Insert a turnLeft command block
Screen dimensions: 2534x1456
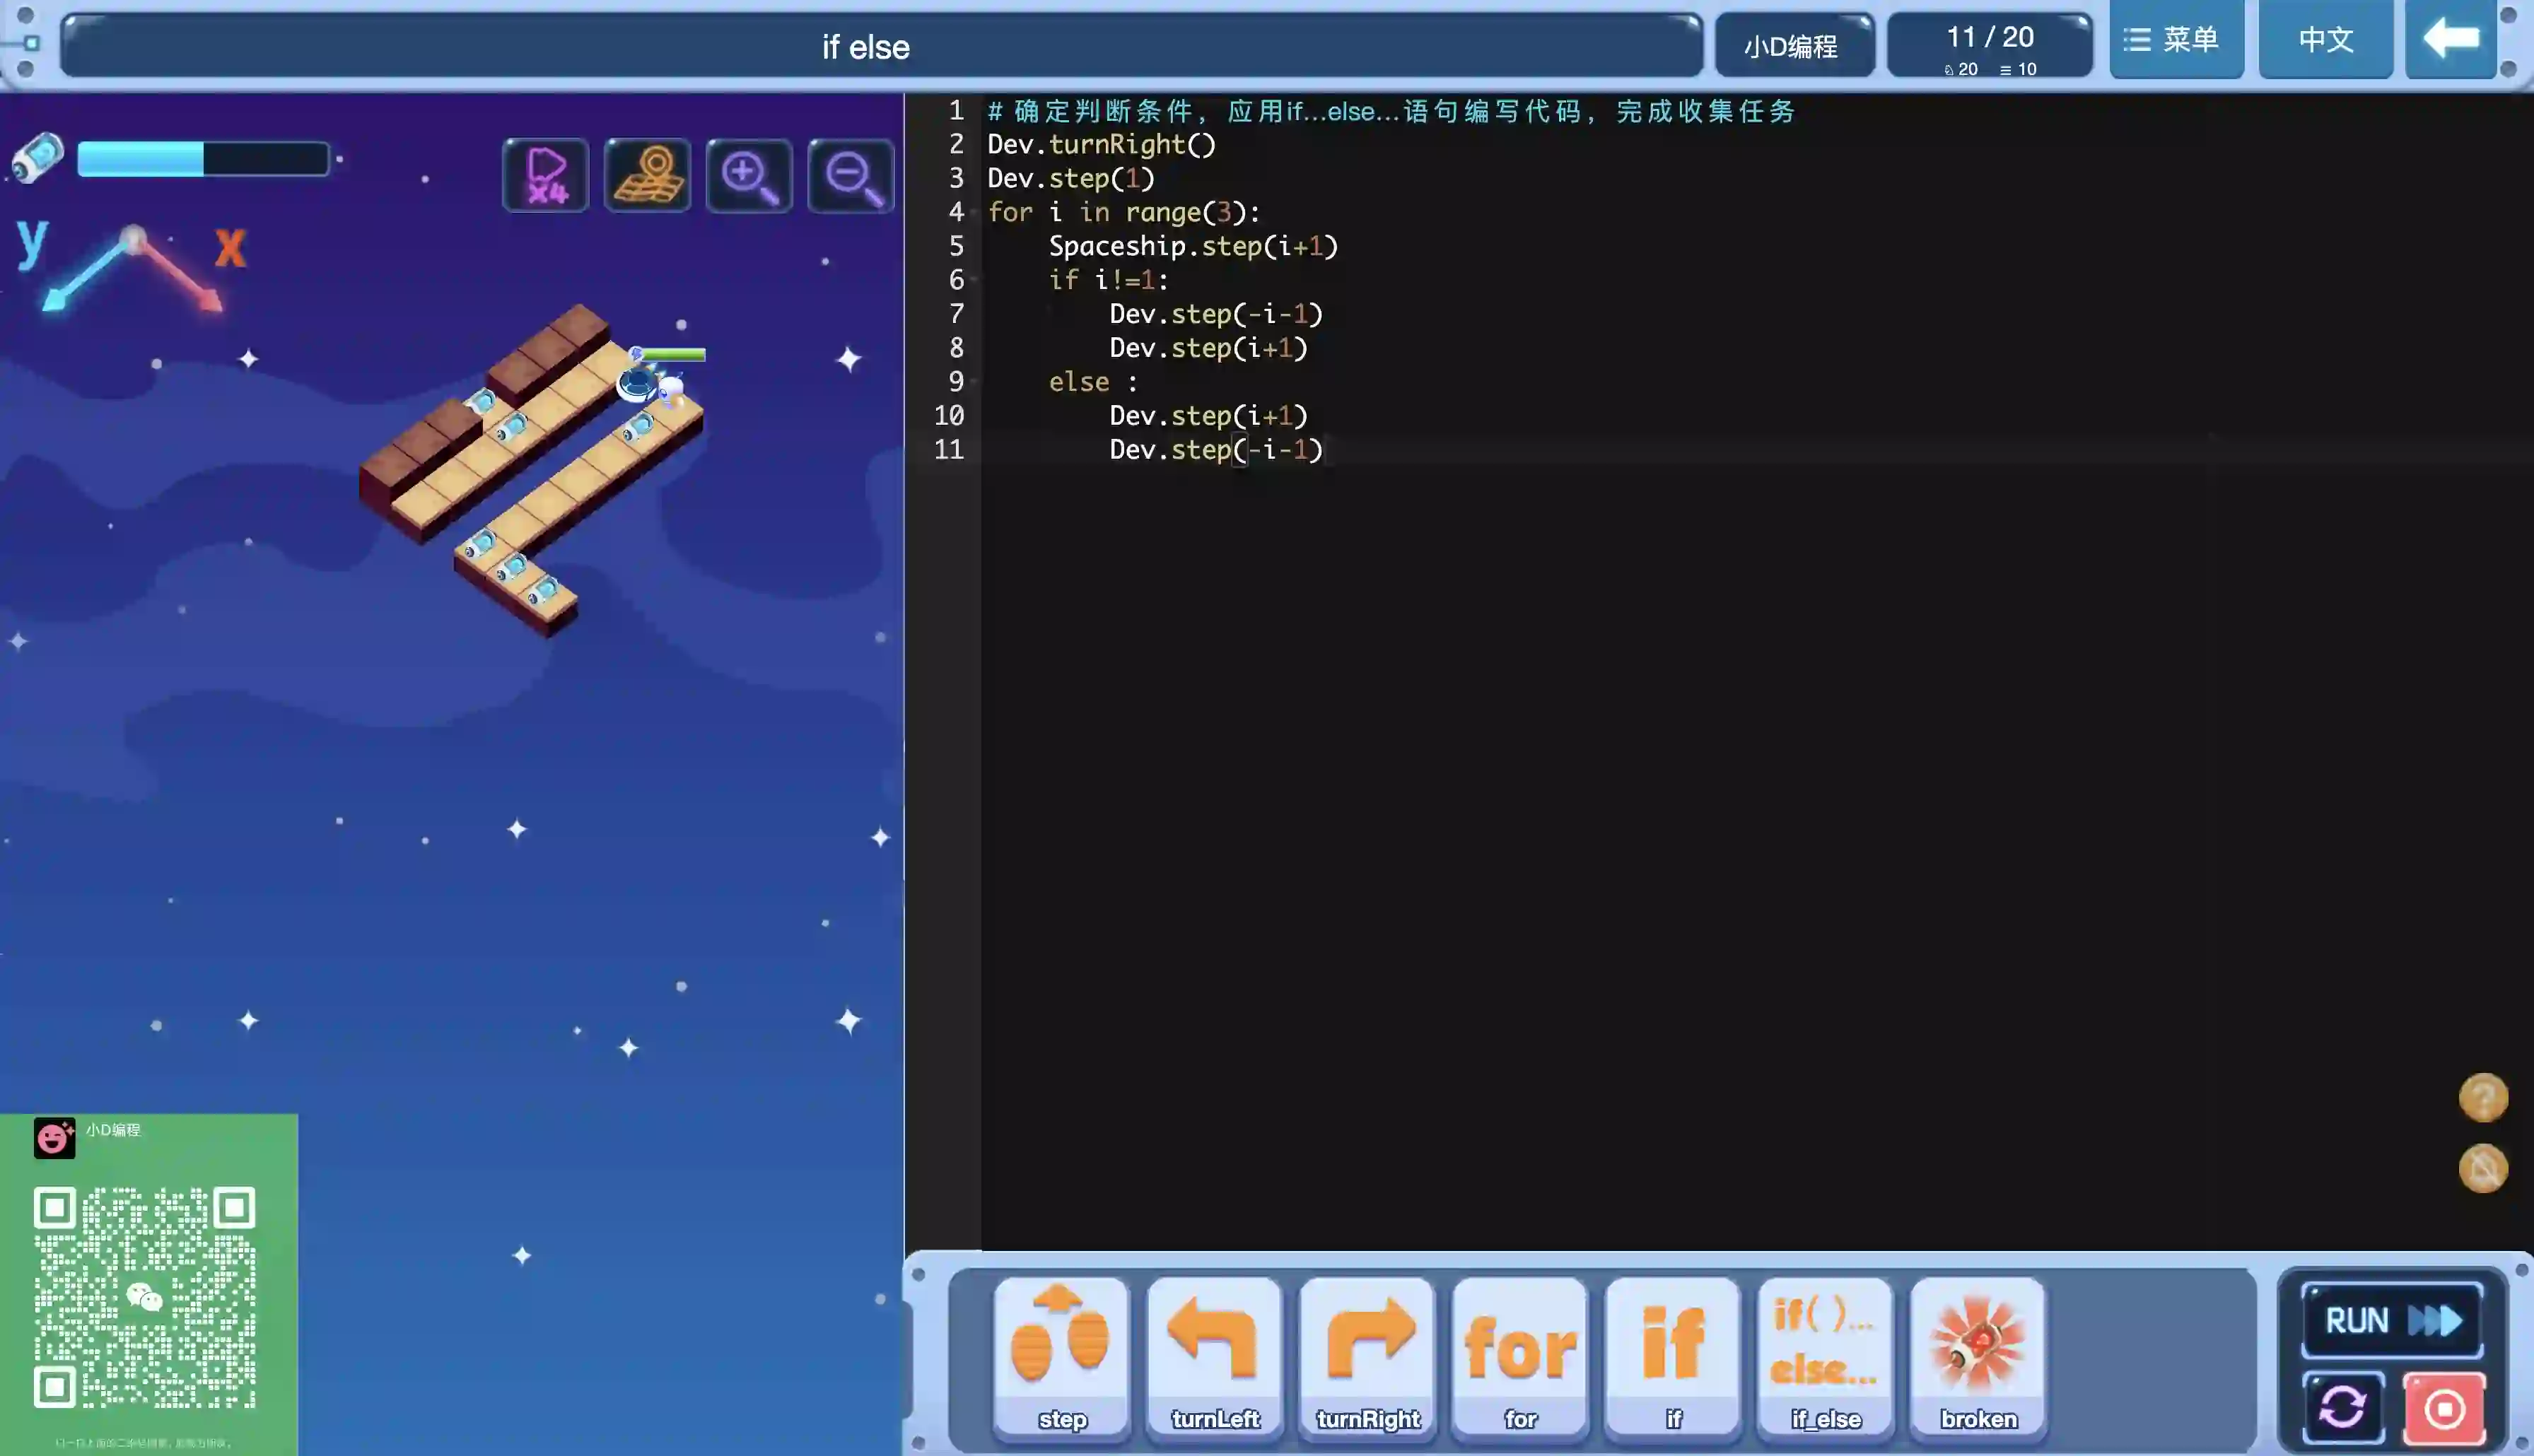point(1215,1355)
